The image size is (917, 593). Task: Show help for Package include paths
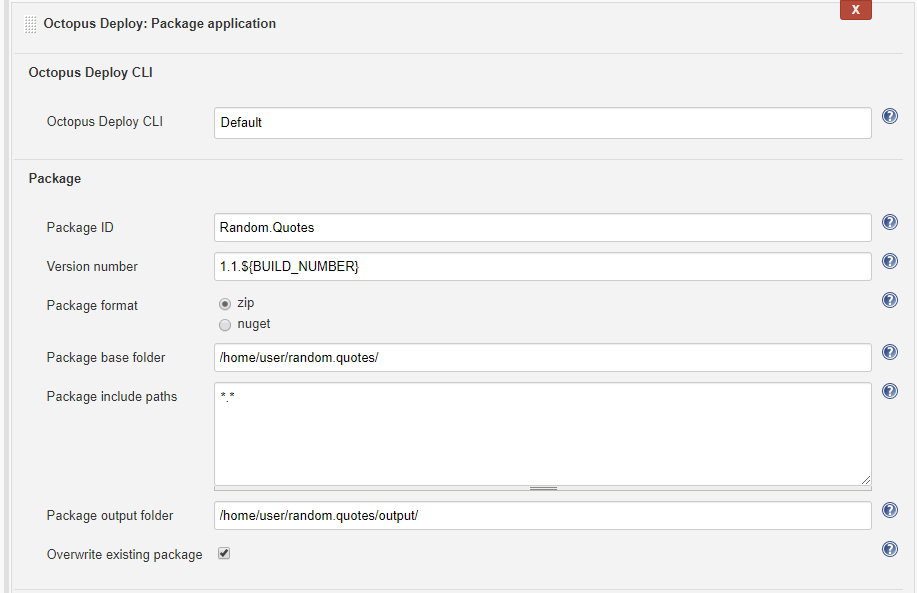pyautogui.click(x=889, y=391)
